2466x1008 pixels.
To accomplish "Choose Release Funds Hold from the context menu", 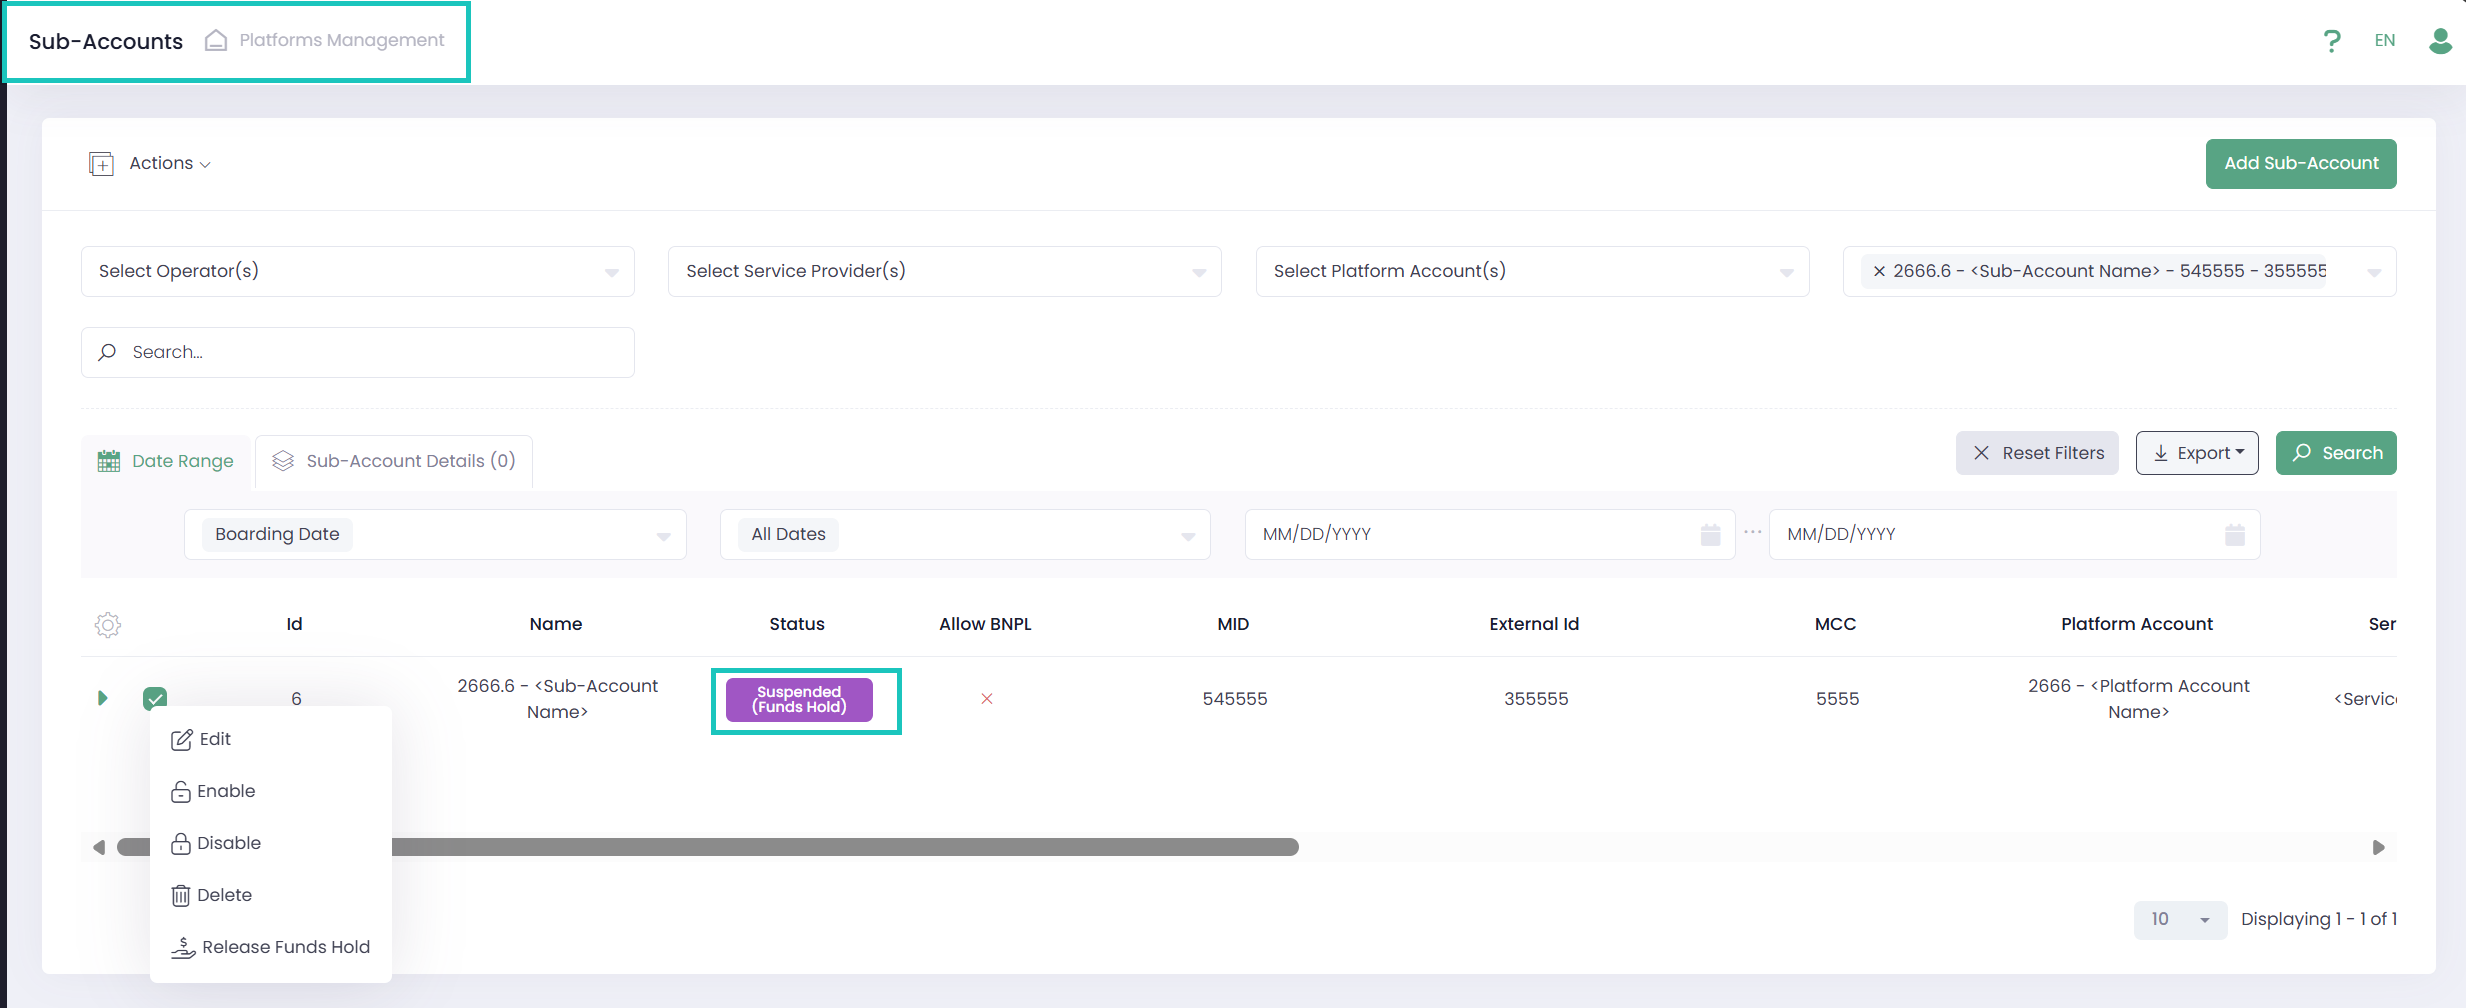I will click(x=285, y=947).
